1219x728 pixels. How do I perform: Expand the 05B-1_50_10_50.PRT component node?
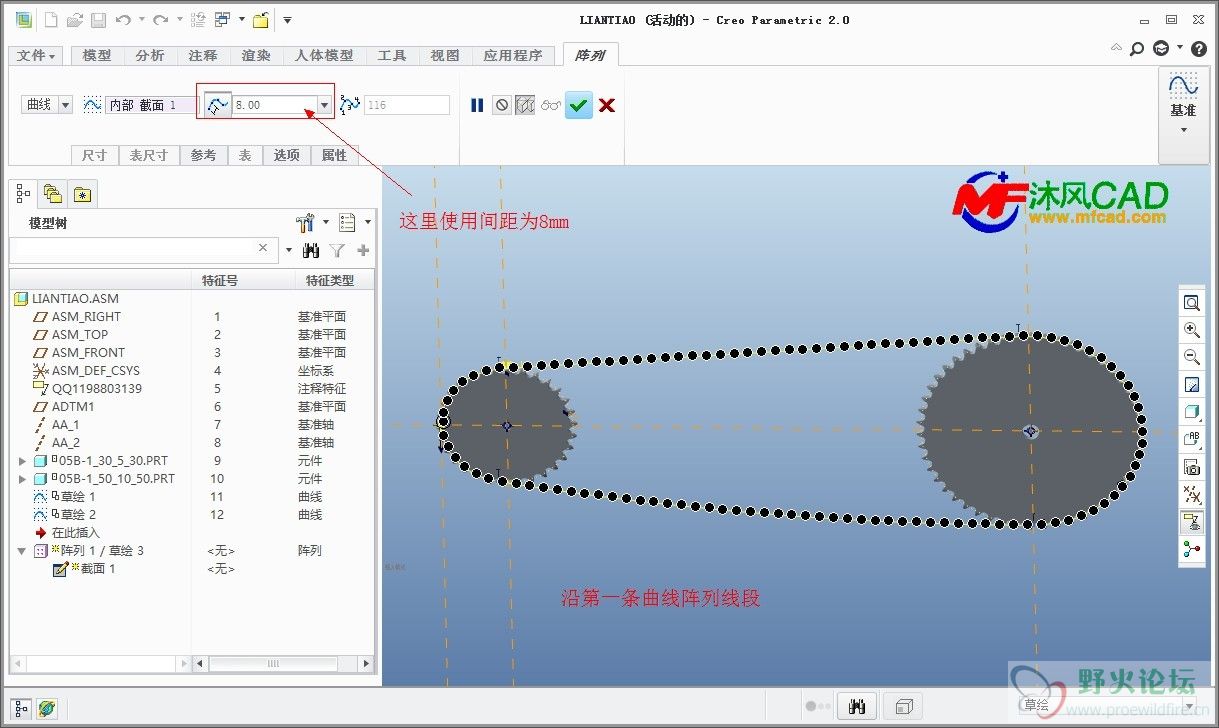click(x=23, y=479)
